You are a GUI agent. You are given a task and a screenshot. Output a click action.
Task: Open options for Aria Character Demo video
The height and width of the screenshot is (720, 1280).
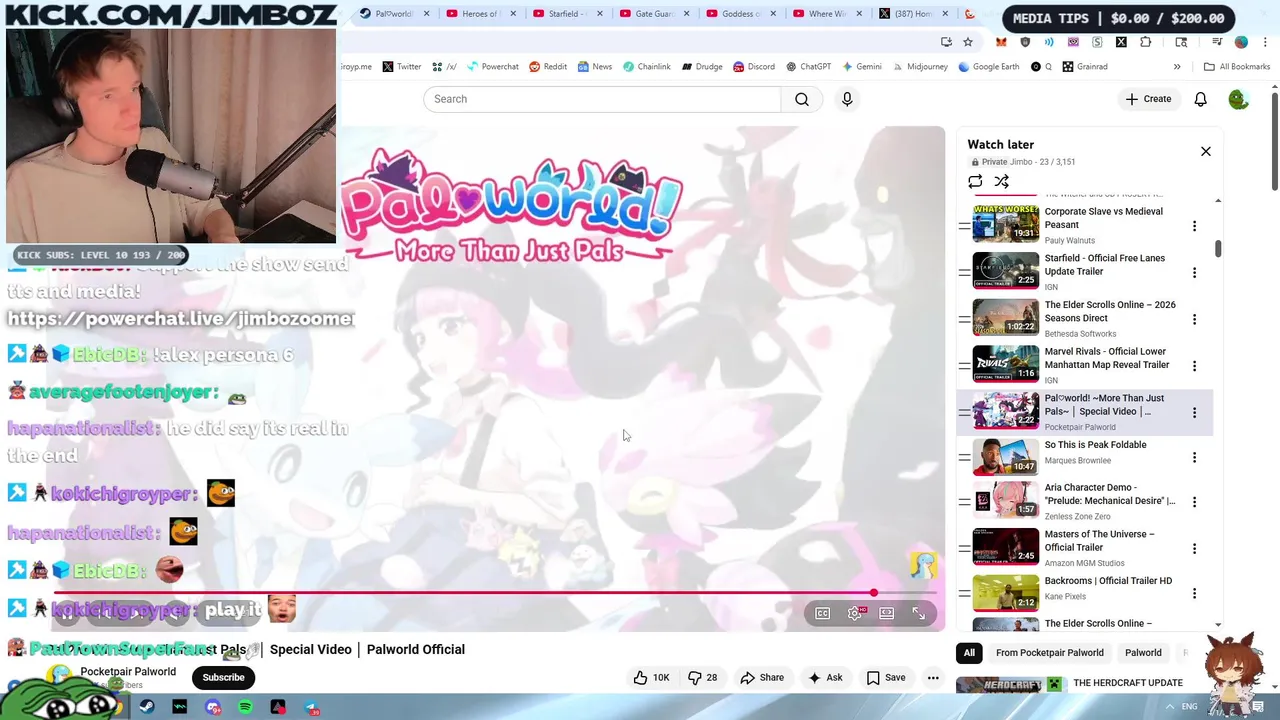[x=1194, y=502]
